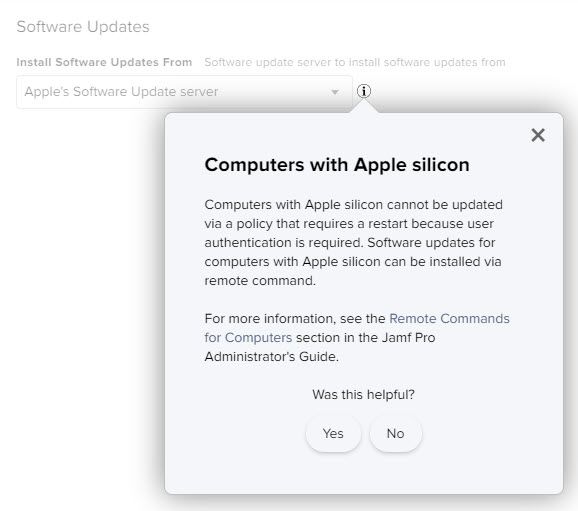Click the dropdown caret arrow in server field
Image resolution: width=578 pixels, height=511 pixels.
[x=335, y=92]
